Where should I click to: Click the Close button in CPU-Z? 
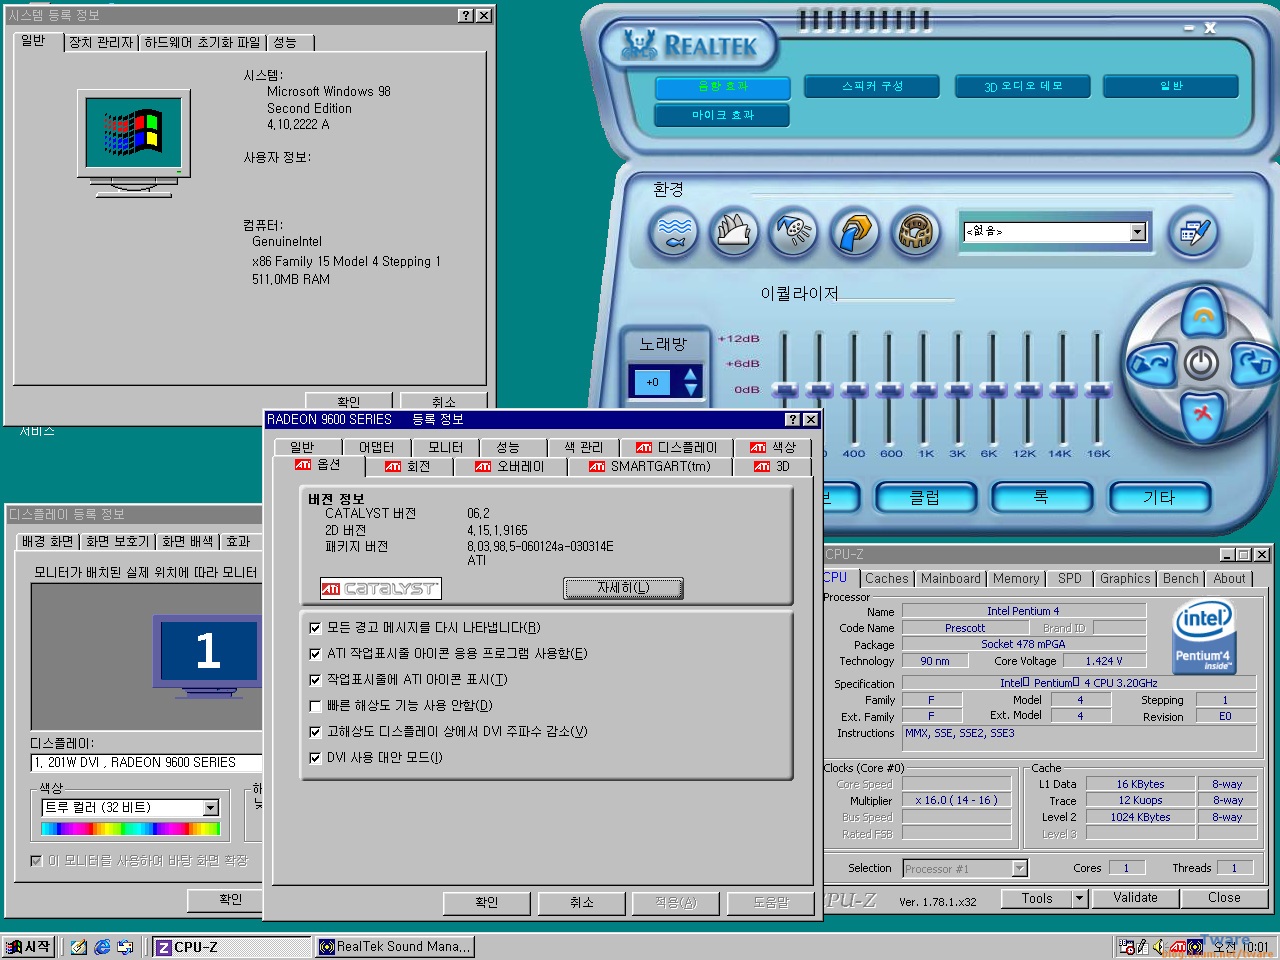click(1224, 898)
